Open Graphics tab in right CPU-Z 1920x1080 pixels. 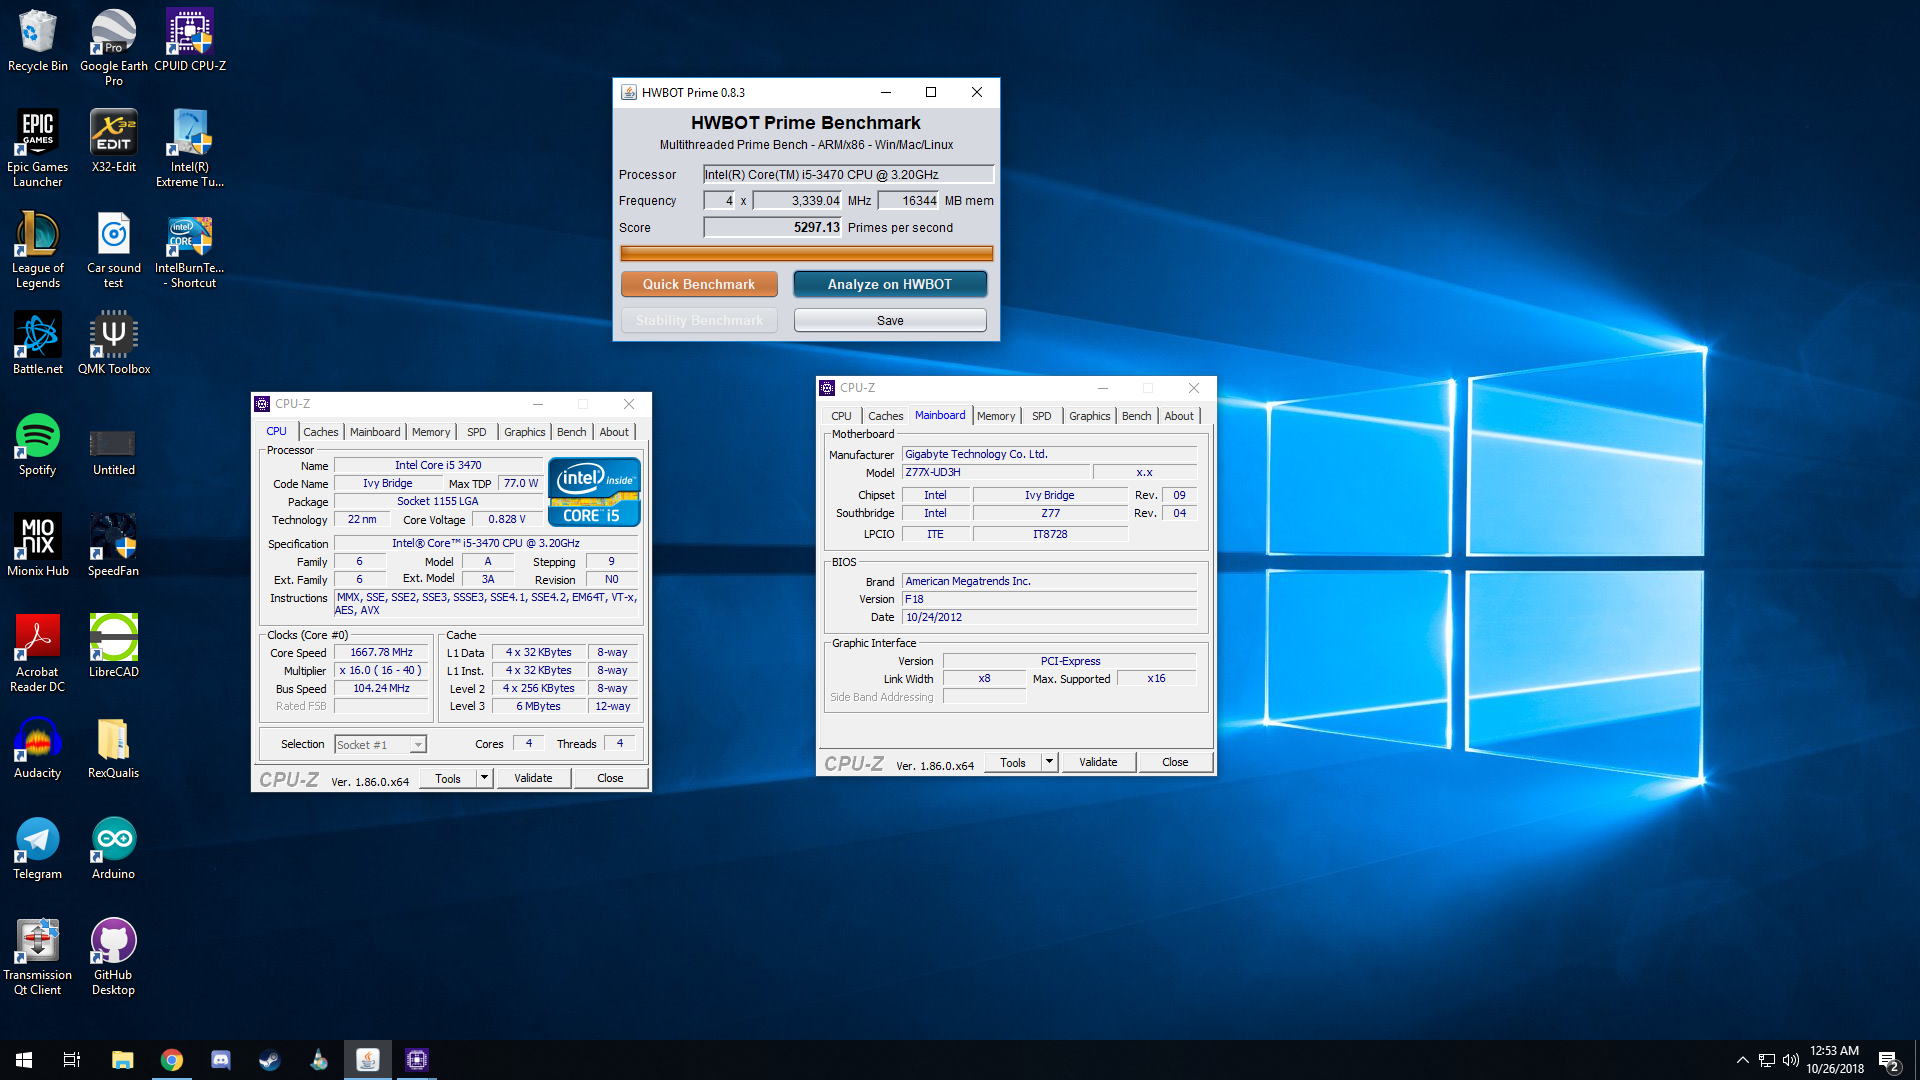[1090, 416]
